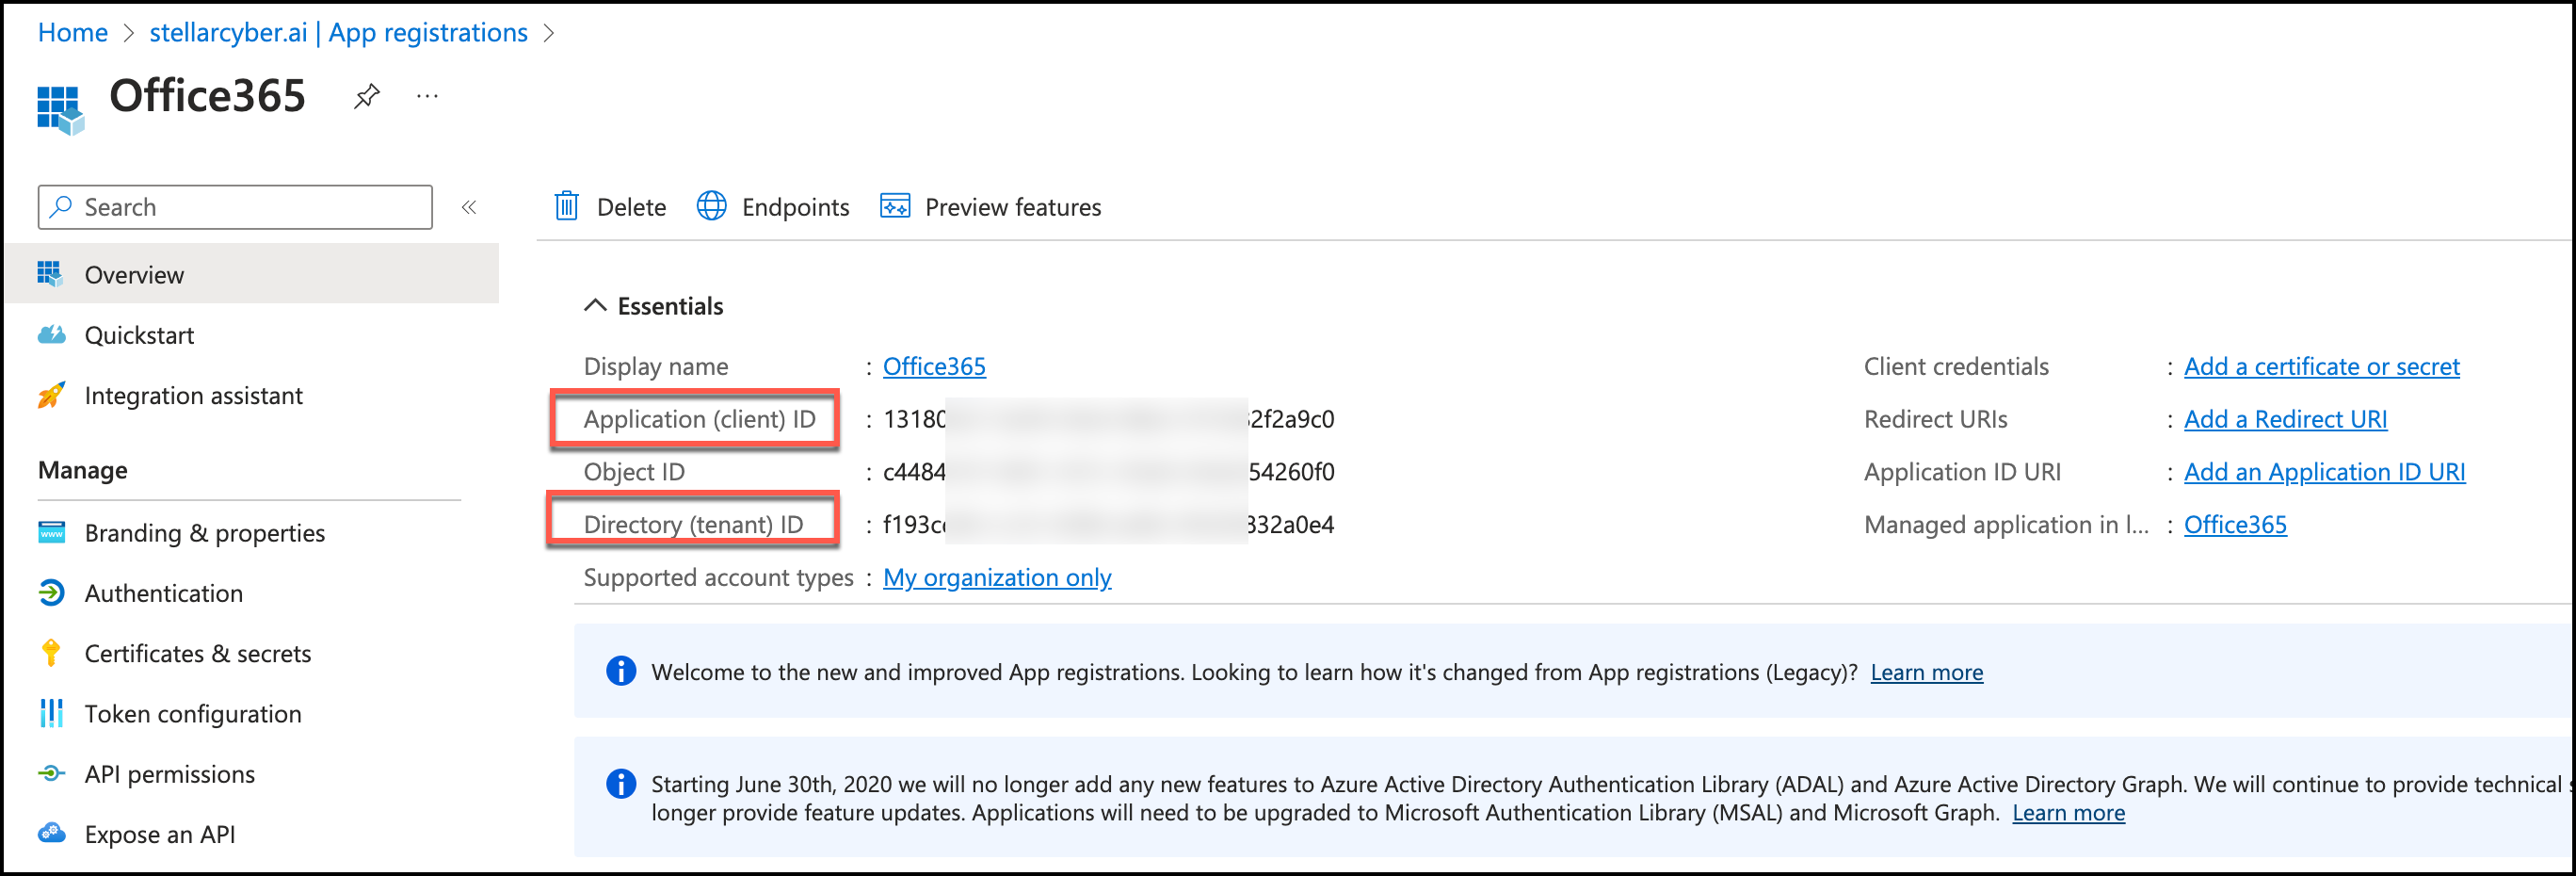This screenshot has height=876, width=2576.
Task: Click the Certificates & secrets key icon
Action: (52, 653)
